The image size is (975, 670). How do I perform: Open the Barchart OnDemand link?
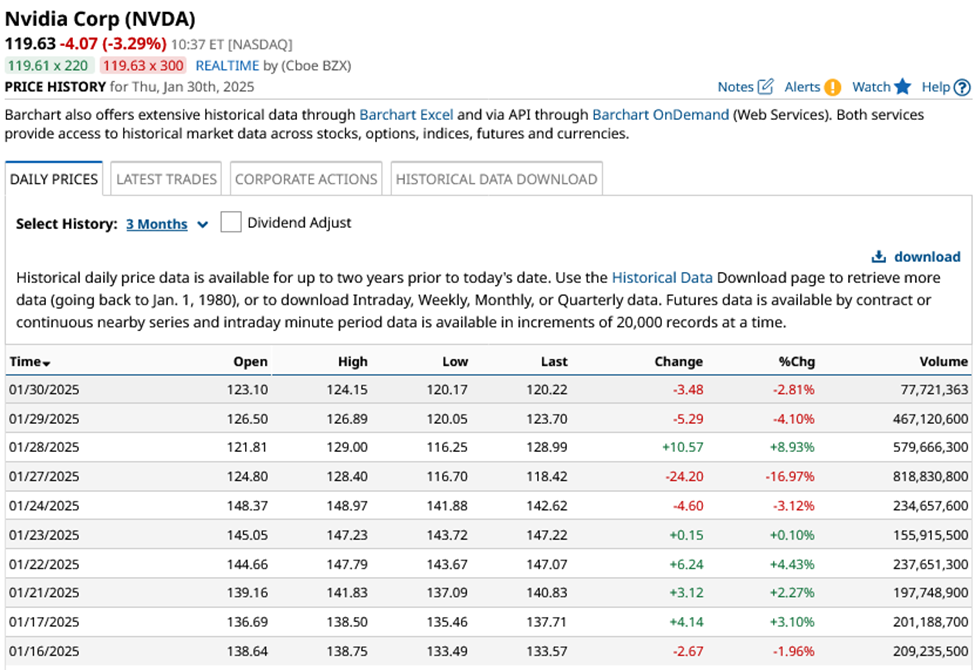pos(660,114)
